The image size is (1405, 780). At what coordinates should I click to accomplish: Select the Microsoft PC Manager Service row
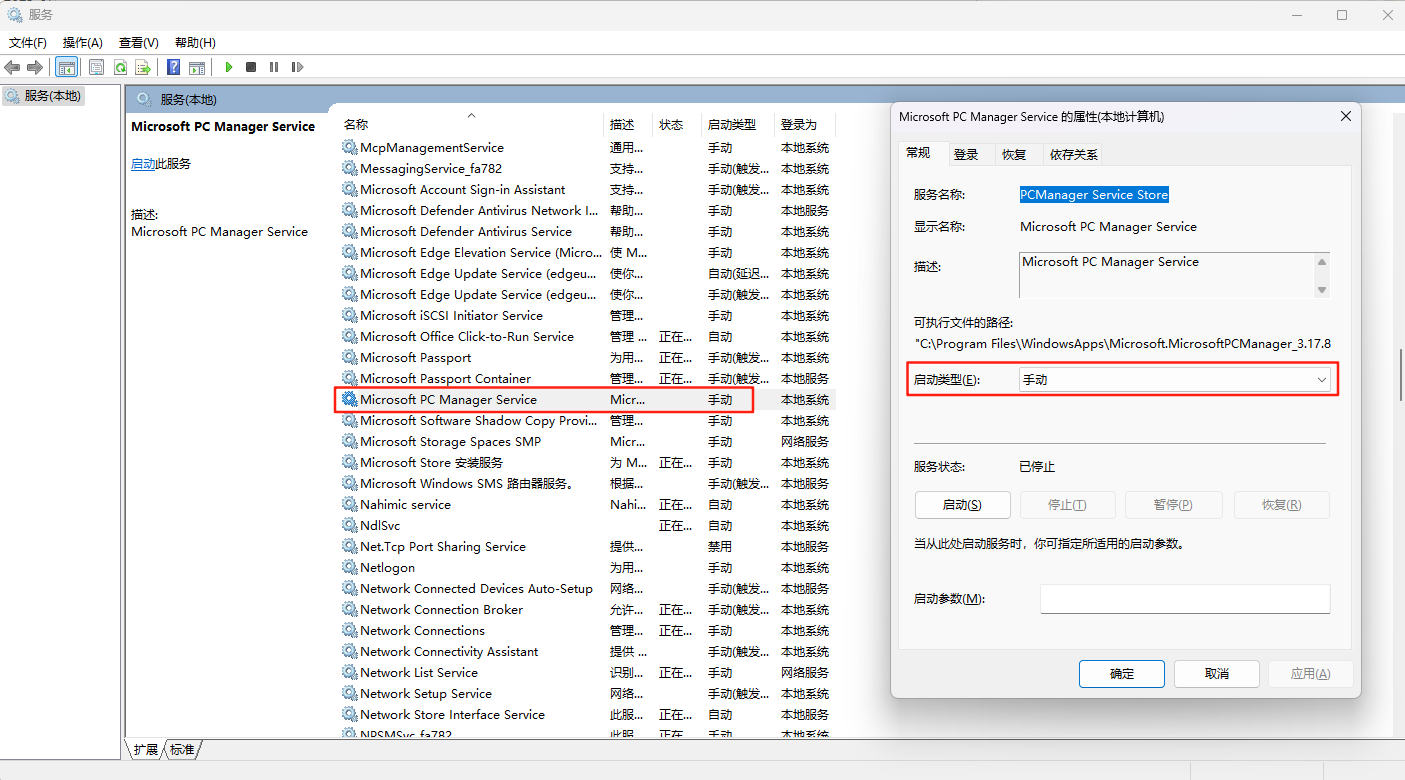(587, 399)
